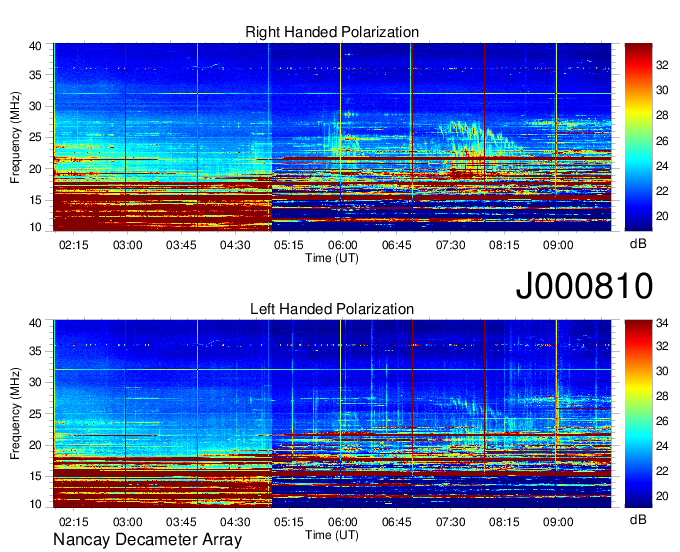680x552 pixels.
Task: Click 28 dB label on Right Handed color bar
Action: click(662, 115)
